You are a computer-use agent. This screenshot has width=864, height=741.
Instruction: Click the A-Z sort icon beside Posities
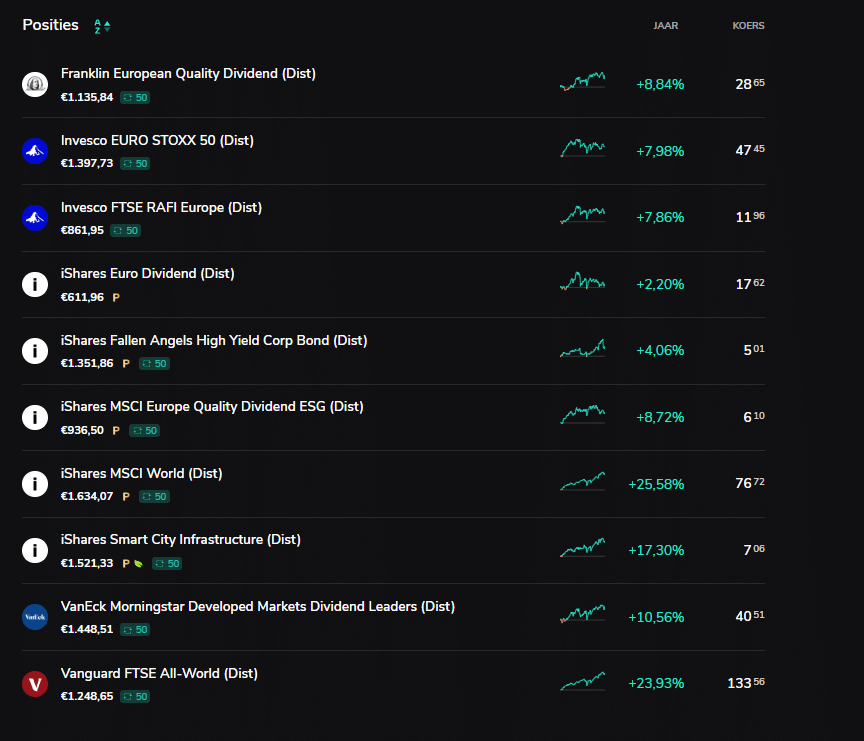point(102,26)
